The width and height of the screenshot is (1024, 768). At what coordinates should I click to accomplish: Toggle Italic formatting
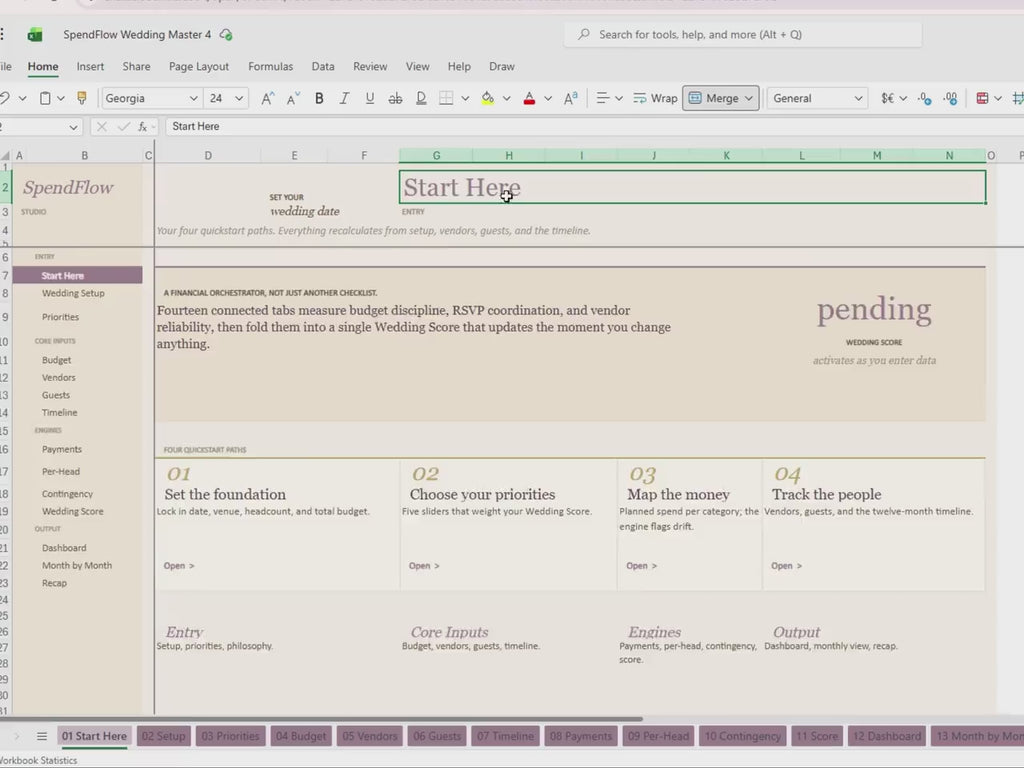pos(344,98)
